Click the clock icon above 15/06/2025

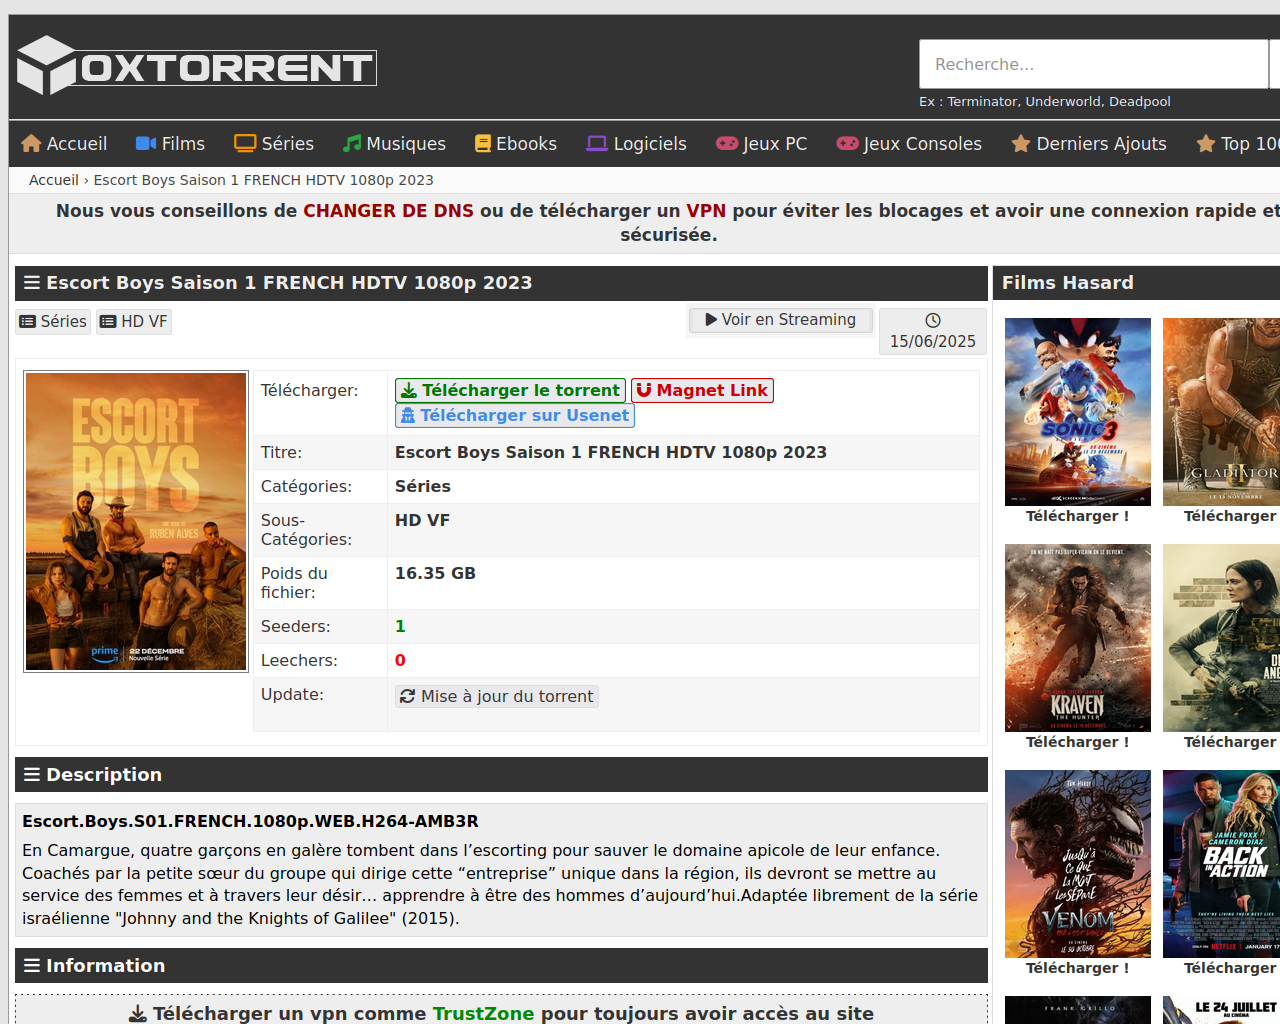click(x=933, y=320)
